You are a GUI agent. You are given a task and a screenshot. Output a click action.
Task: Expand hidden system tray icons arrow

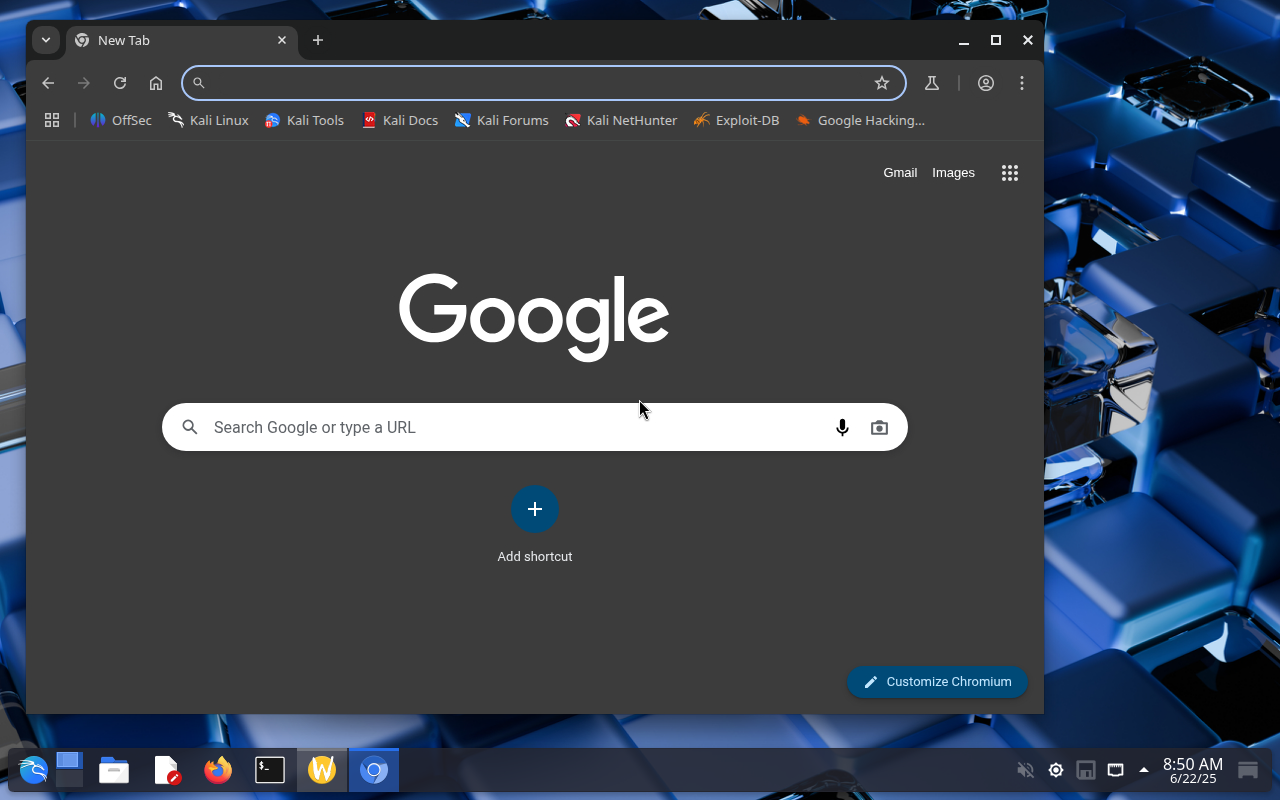[x=1144, y=770]
